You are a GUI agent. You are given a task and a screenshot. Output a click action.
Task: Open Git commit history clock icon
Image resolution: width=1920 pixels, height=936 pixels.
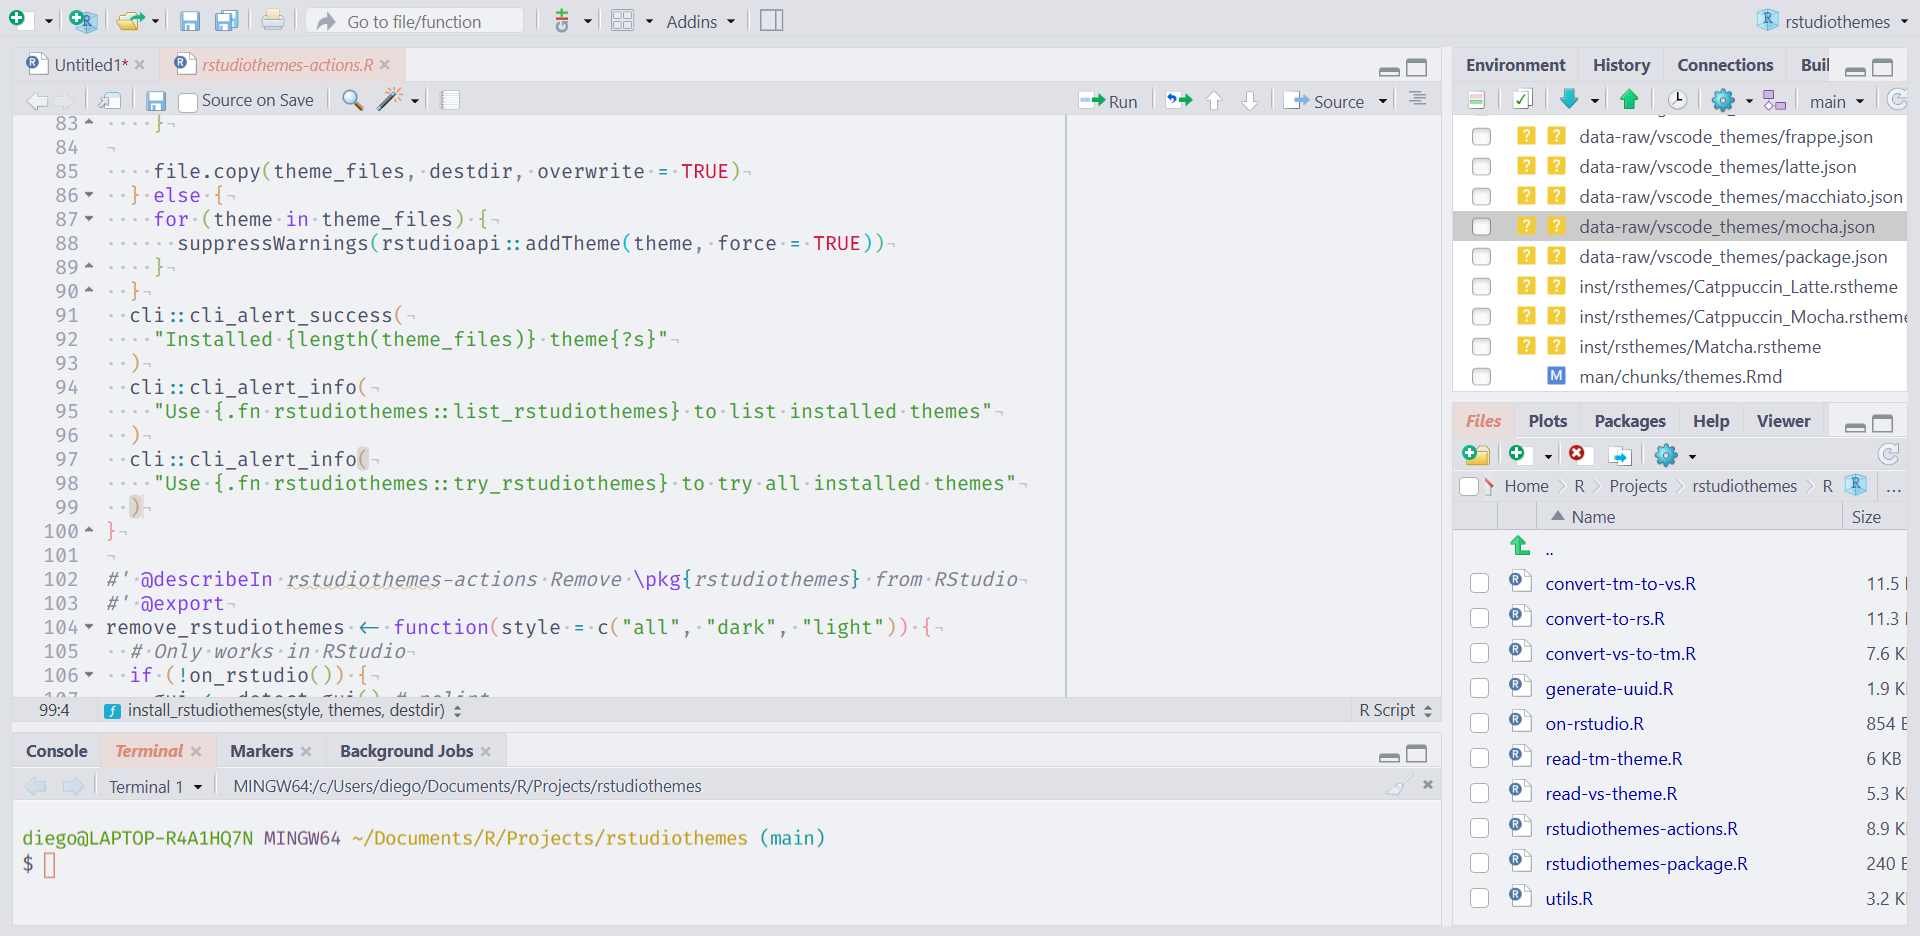pos(1677,100)
